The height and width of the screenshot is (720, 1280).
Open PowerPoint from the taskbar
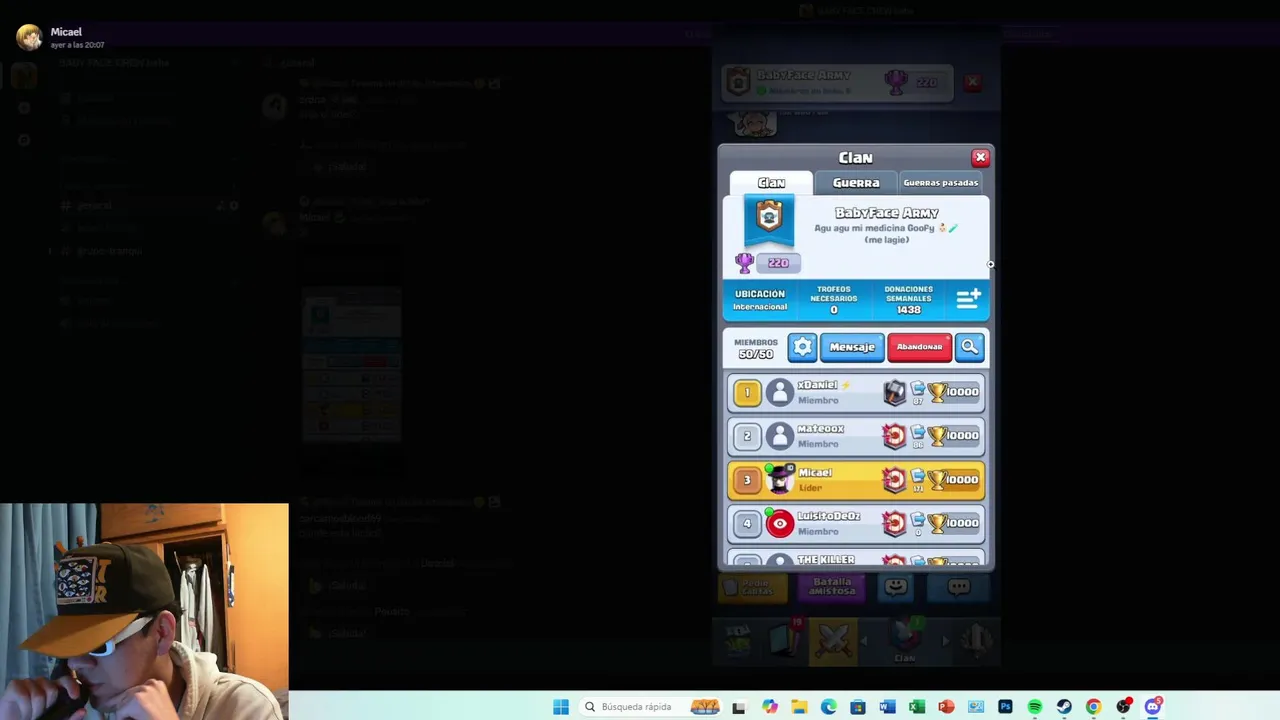(946, 707)
